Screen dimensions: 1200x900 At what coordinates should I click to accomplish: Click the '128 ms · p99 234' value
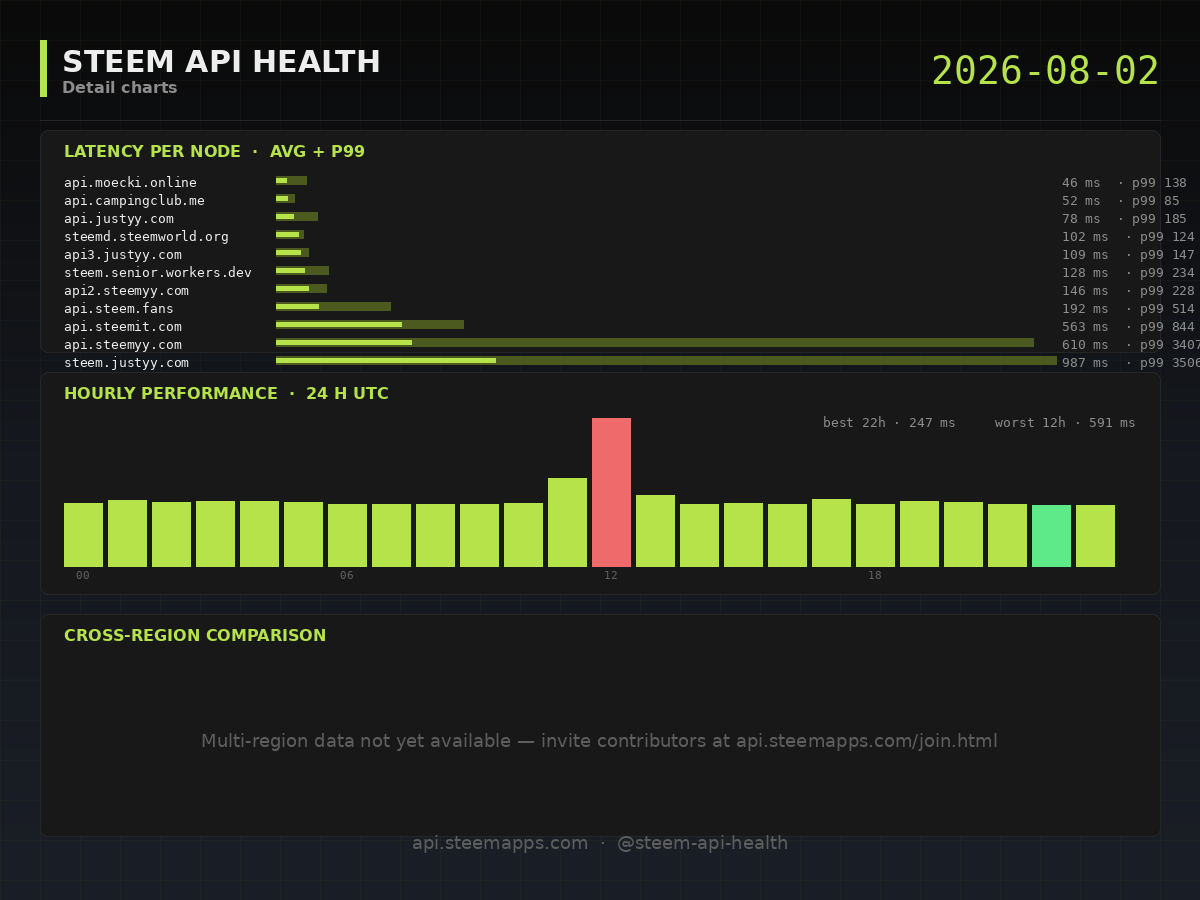(1128, 273)
